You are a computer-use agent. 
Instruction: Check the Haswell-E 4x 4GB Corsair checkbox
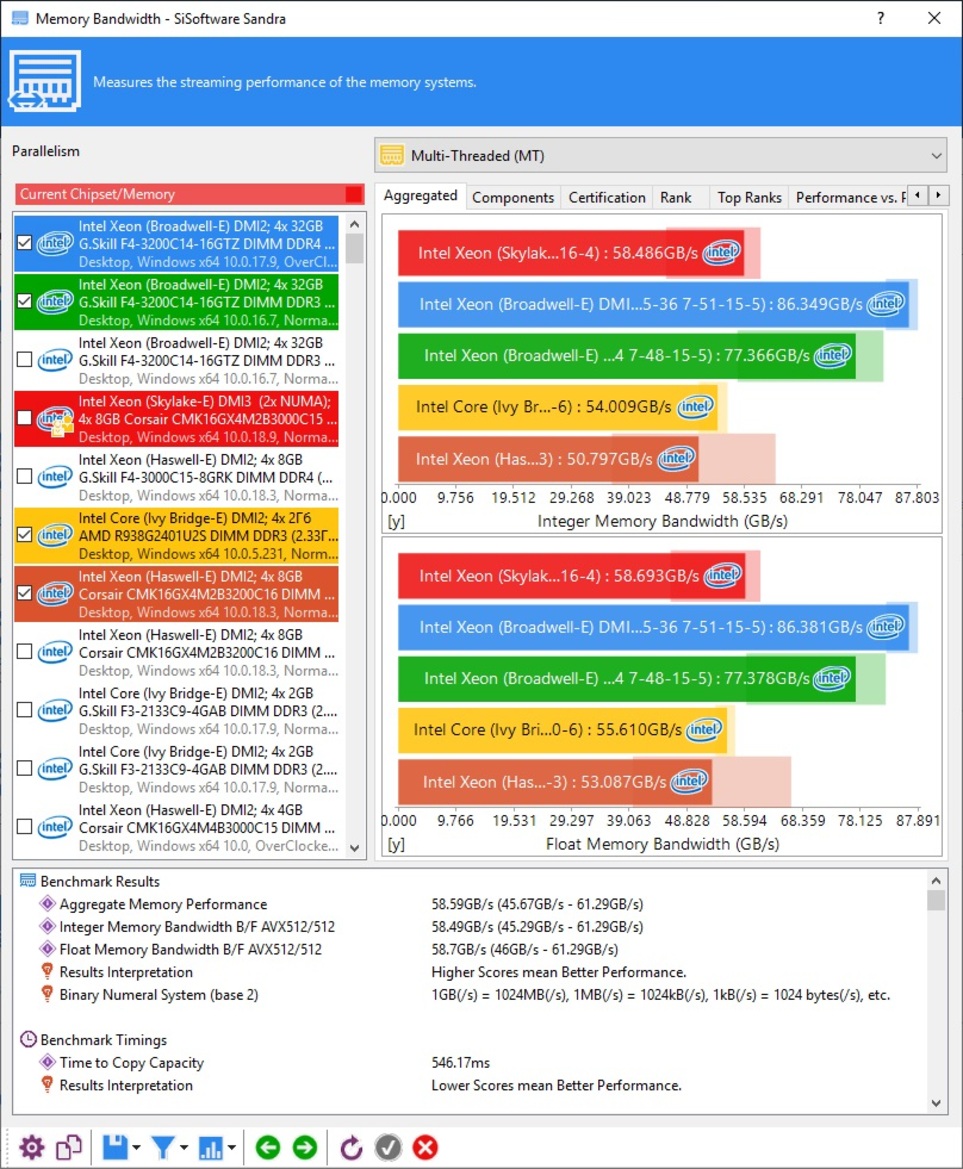coord(25,827)
